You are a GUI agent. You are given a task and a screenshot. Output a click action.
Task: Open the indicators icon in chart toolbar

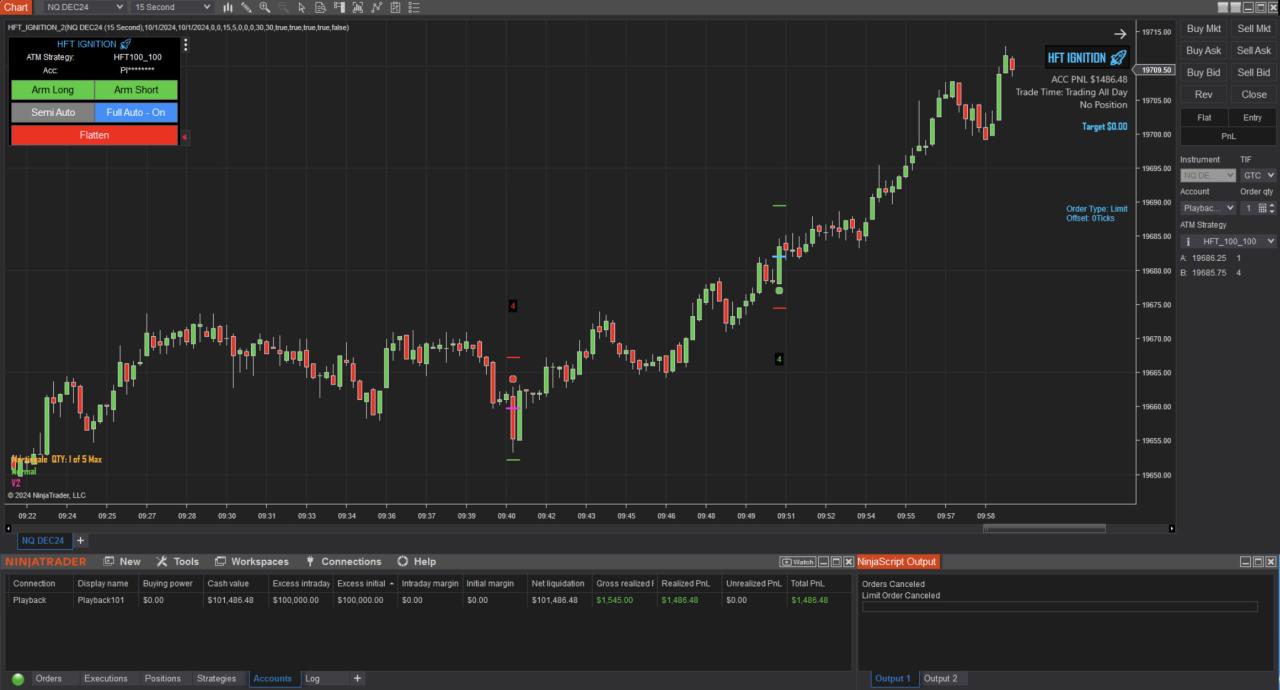coord(377,7)
